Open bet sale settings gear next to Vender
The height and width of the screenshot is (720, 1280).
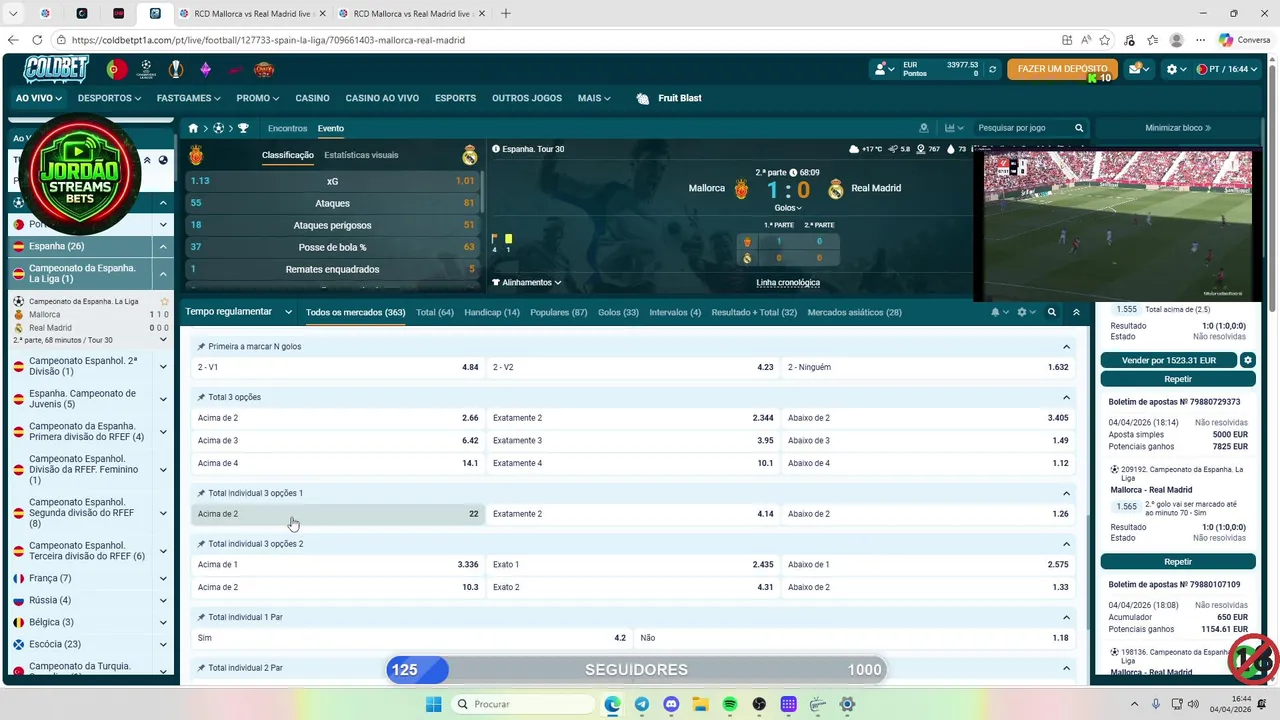pos(1248,360)
